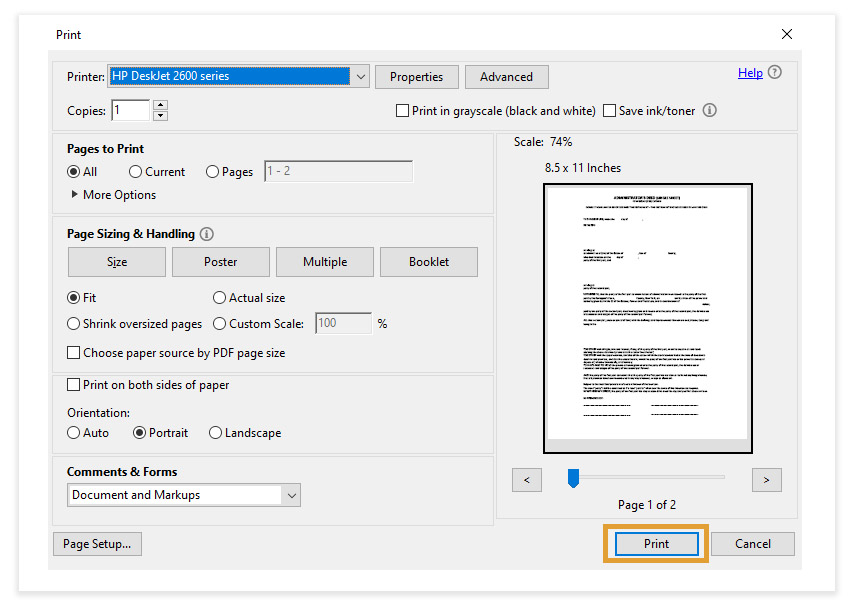Screen dimensions: 850x609
Task: Enable Save ink/toner checkbox
Action: tap(609, 111)
